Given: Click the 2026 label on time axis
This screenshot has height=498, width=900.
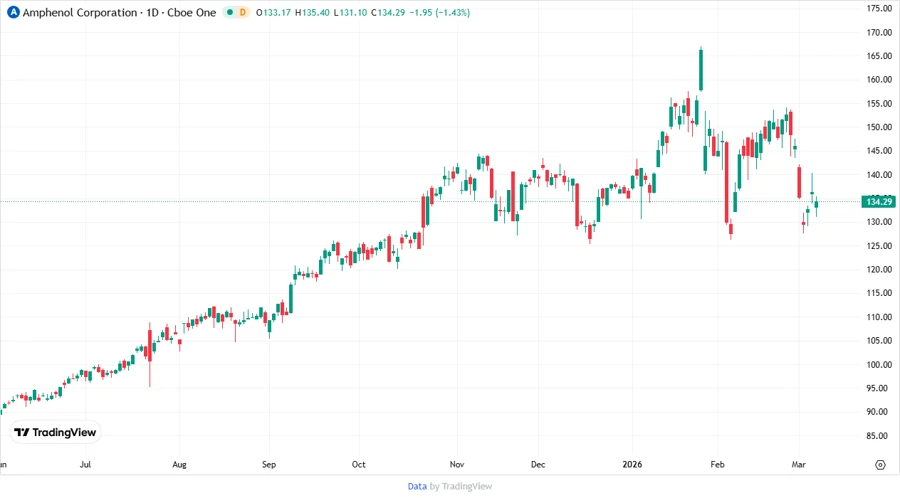Looking at the screenshot, I should [x=632, y=464].
